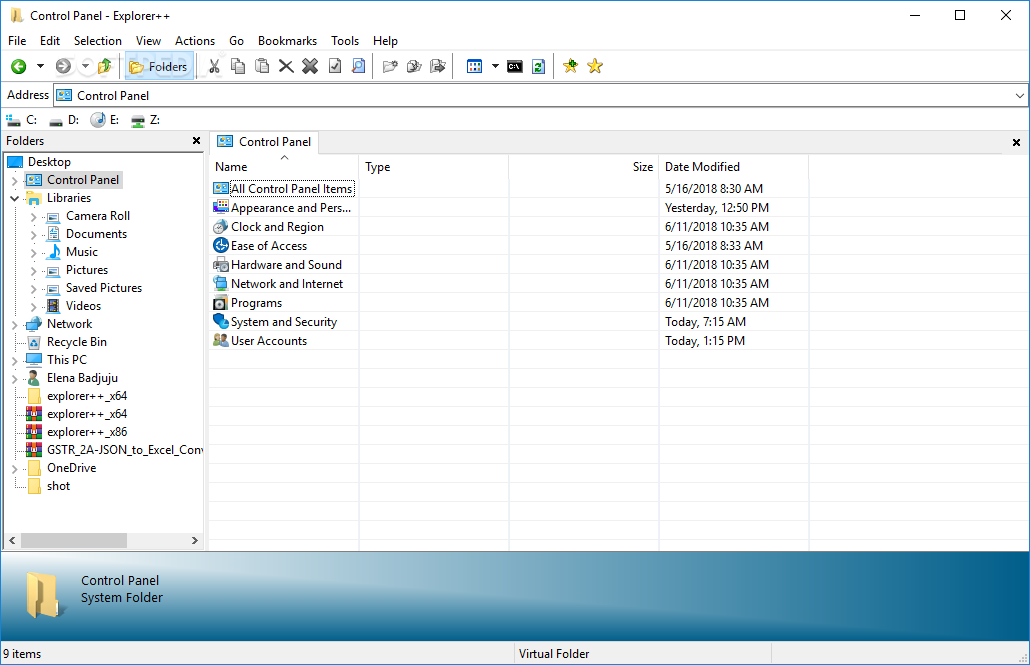
Task: Open Properties with checkmark page icon
Action: (x=334, y=66)
